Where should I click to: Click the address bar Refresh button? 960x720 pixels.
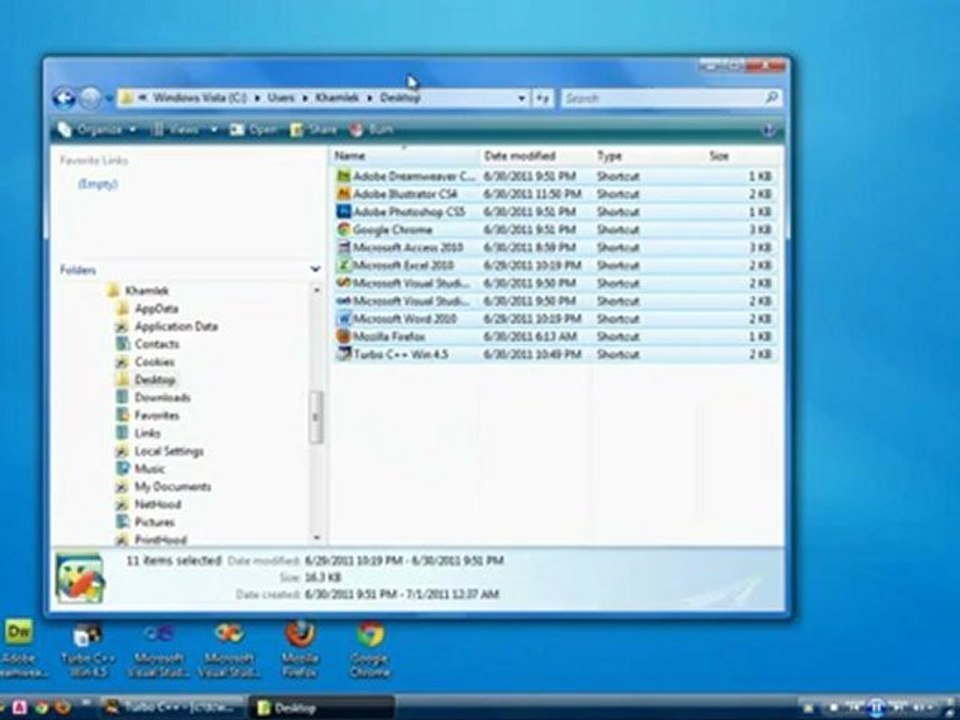pyautogui.click(x=542, y=98)
